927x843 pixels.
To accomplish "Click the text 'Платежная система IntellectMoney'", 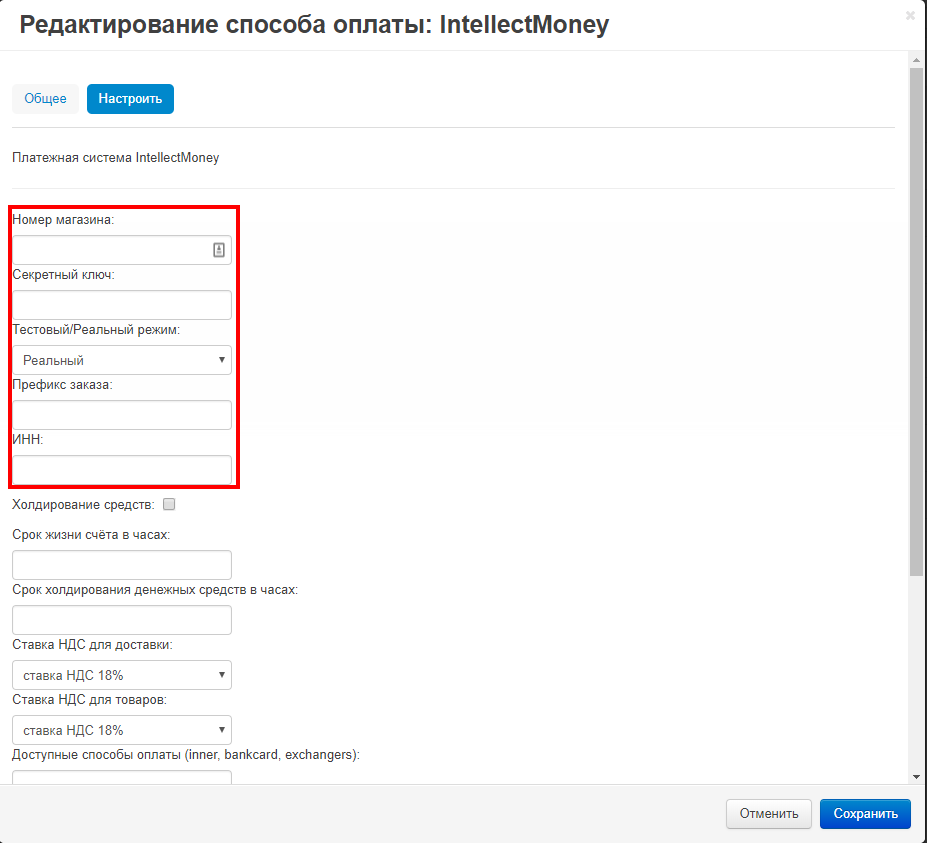I will (116, 158).
